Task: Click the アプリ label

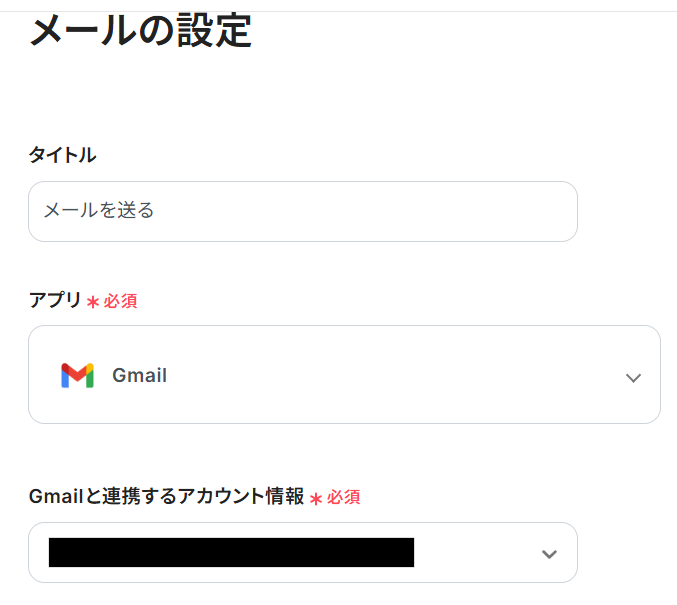Action: point(54,299)
